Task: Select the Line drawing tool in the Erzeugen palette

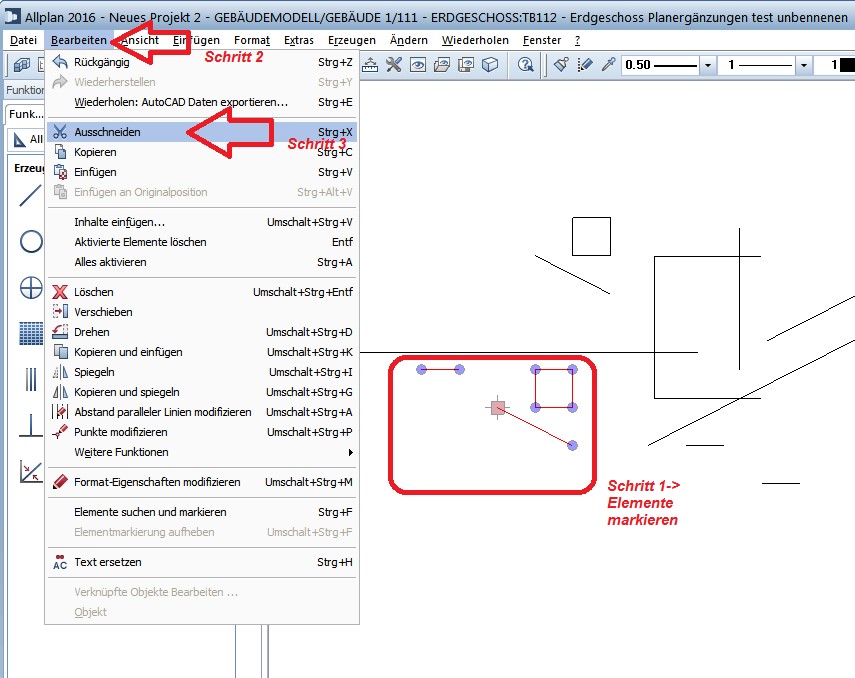Action: click(x=31, y=195)
